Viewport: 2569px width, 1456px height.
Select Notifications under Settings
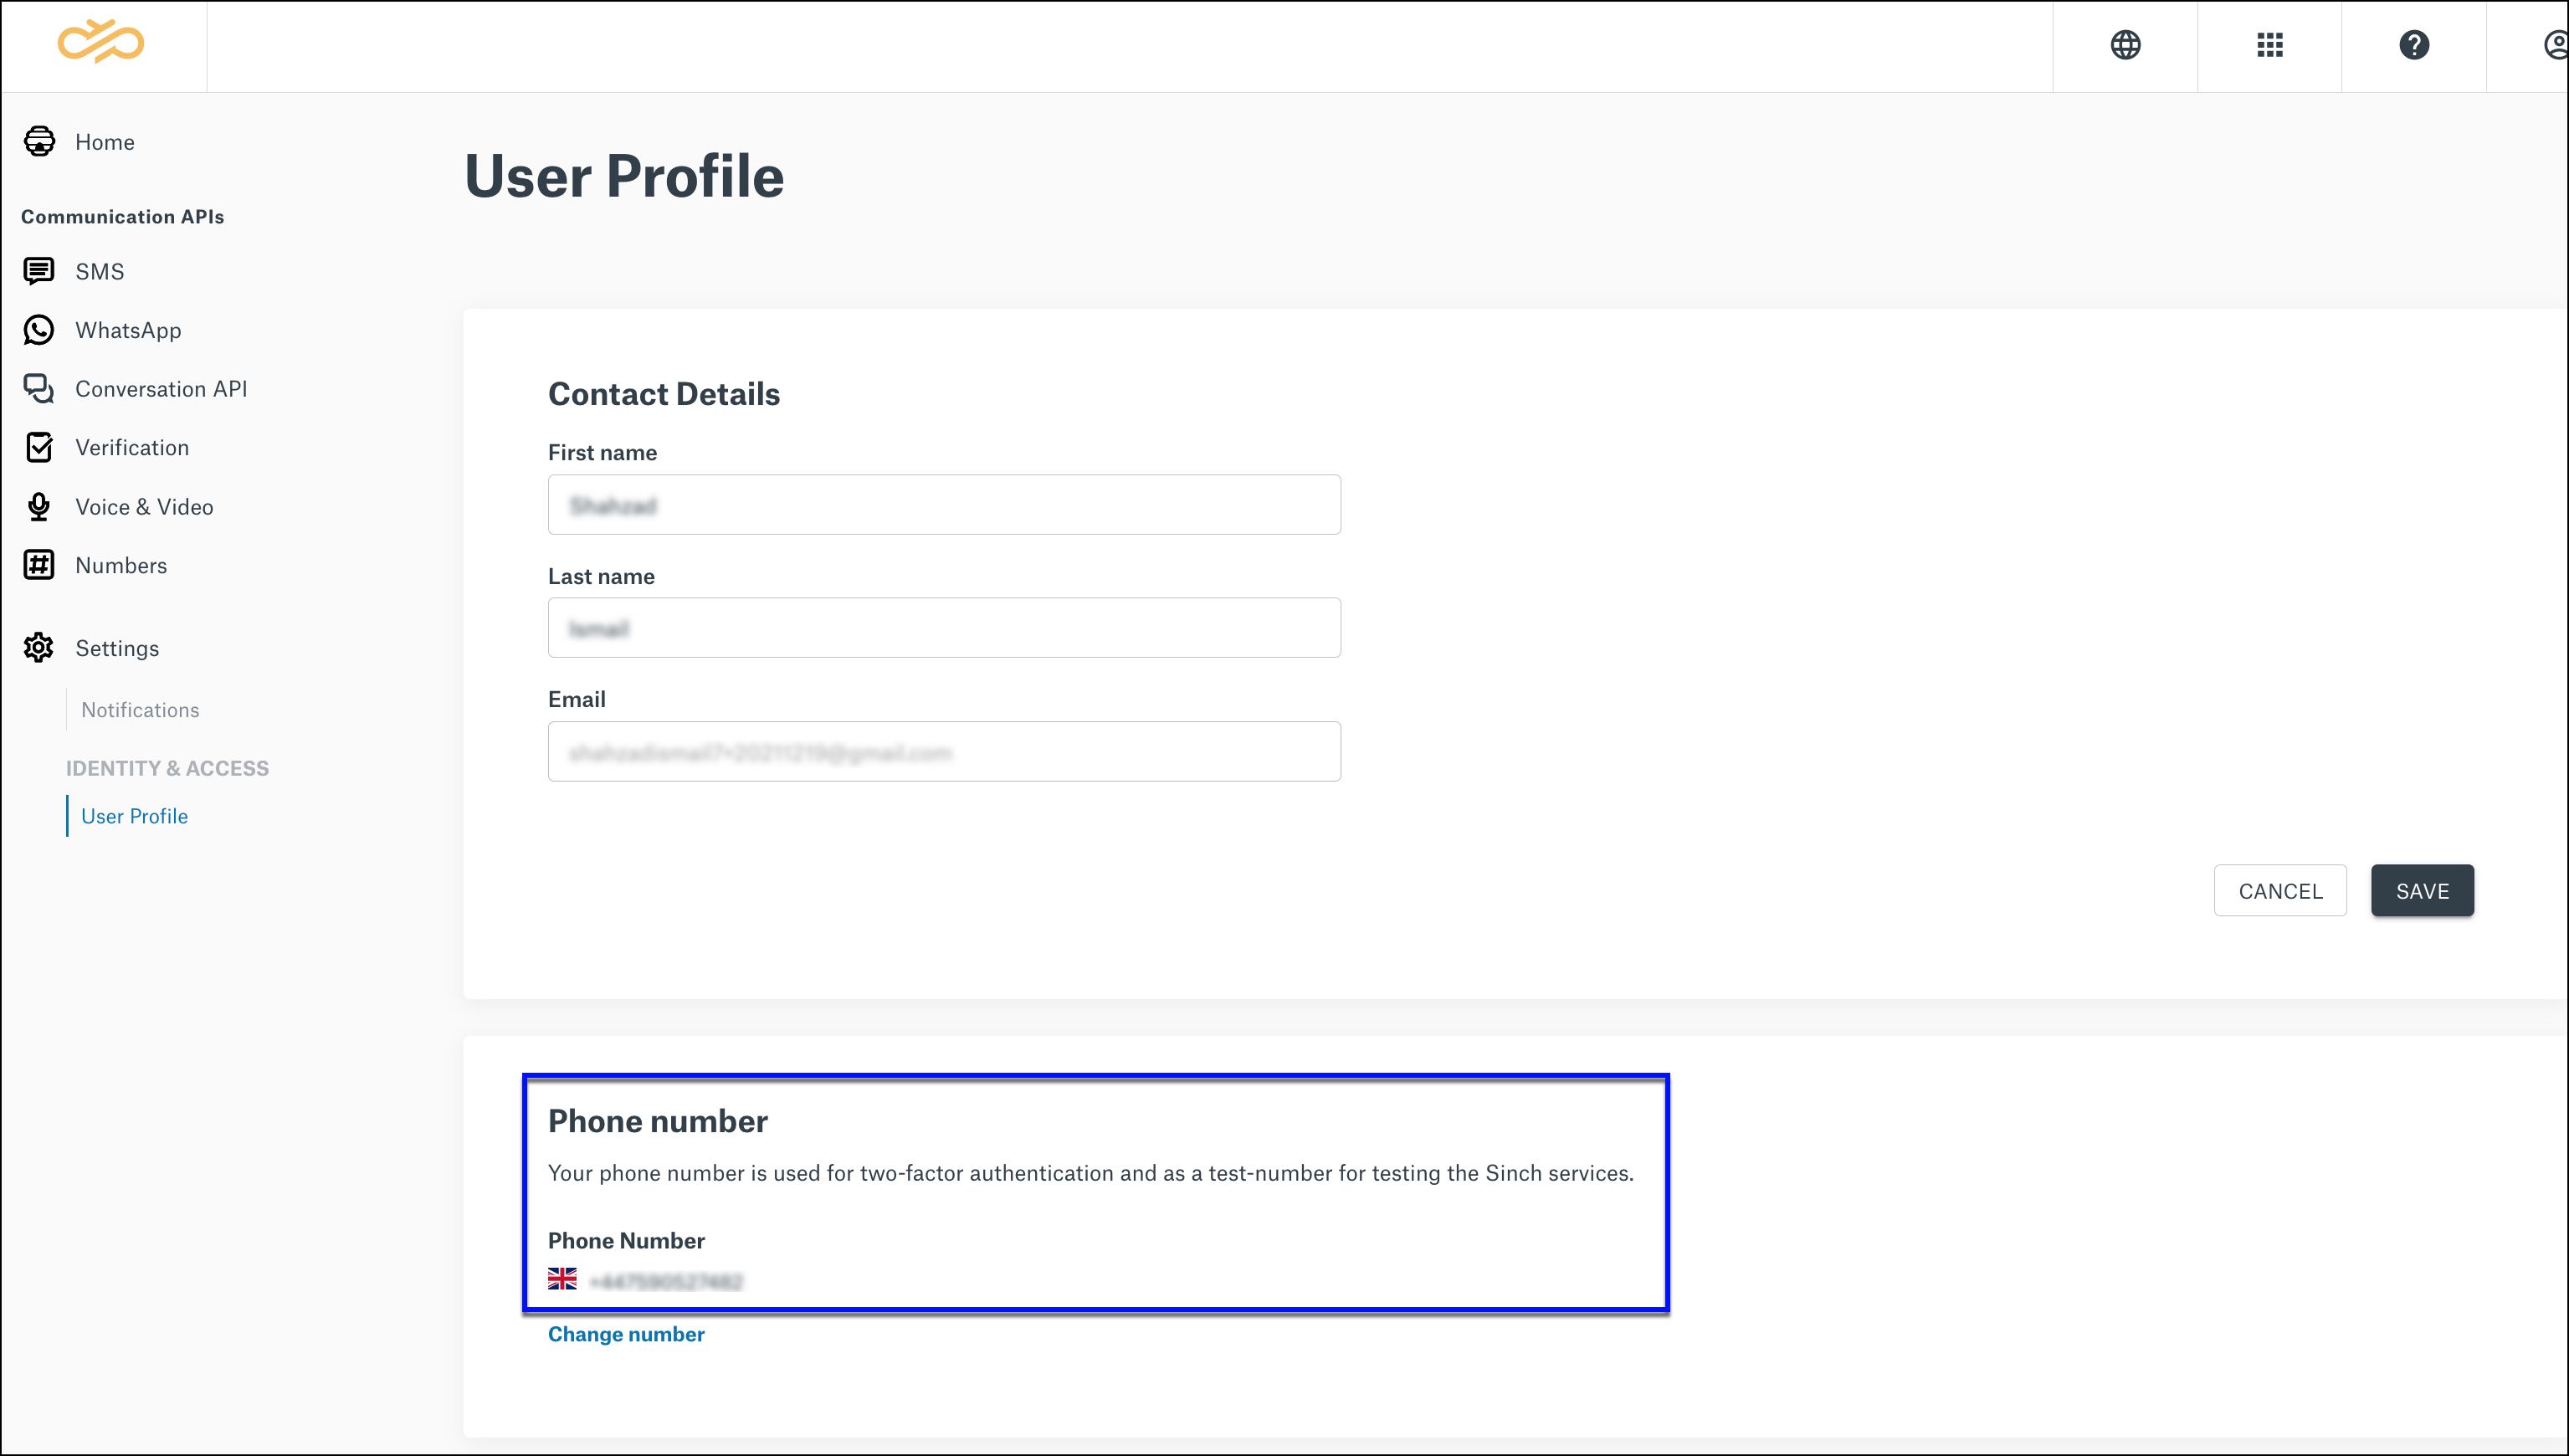(140, 708)
